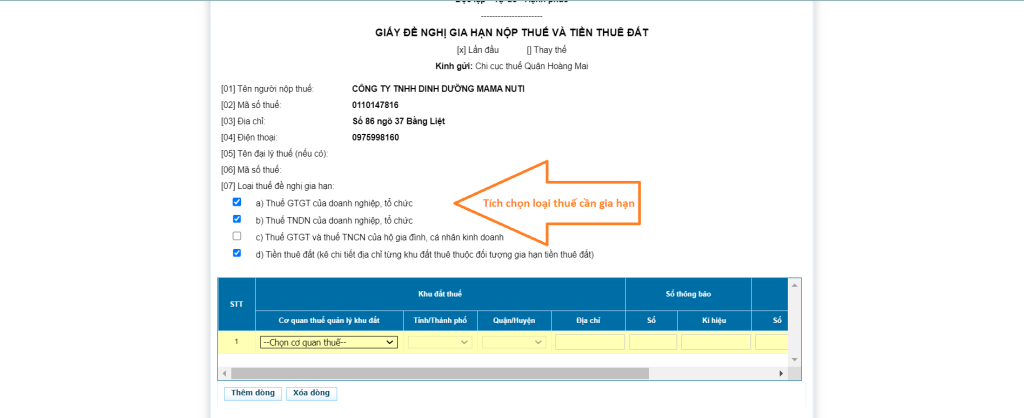Viewport: 1024px width, 418px height.
Task: Click the Địa chỉ input field in row 1
Action: click(590, 342)
